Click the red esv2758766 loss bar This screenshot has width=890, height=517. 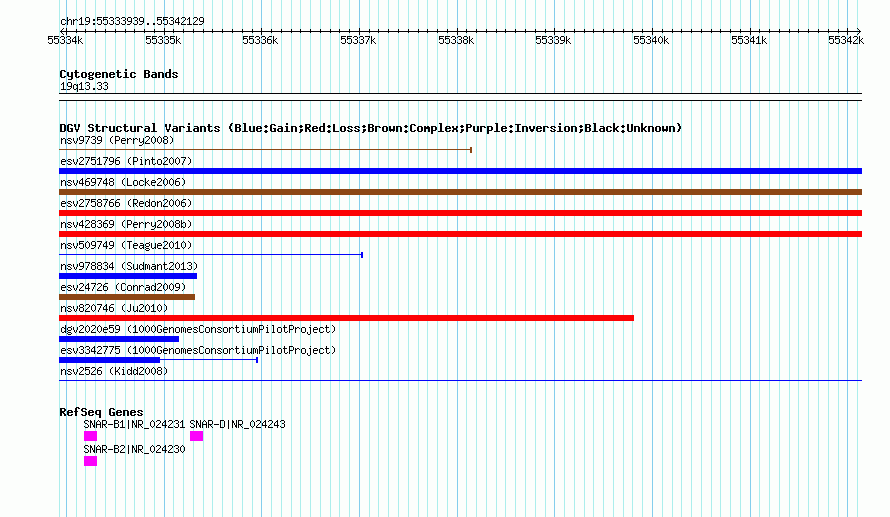[460, 213]
